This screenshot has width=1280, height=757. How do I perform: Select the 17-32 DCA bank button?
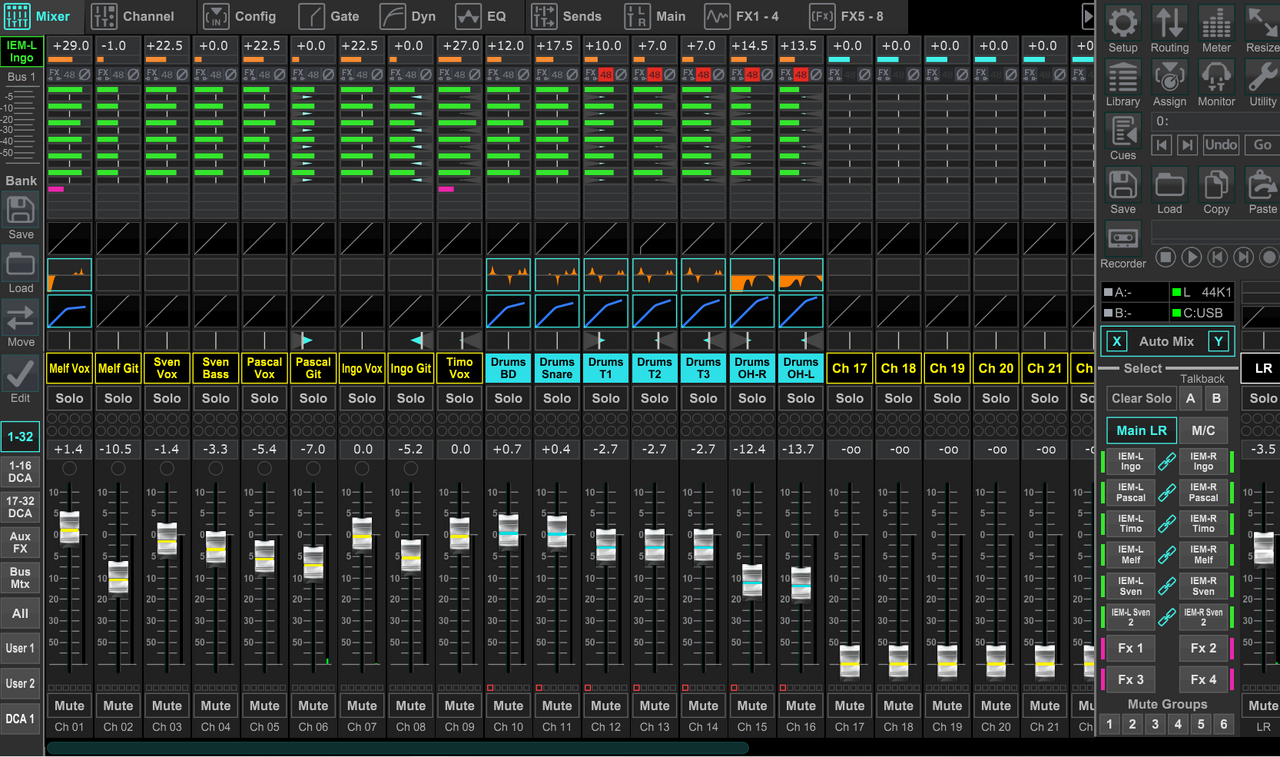21,506
